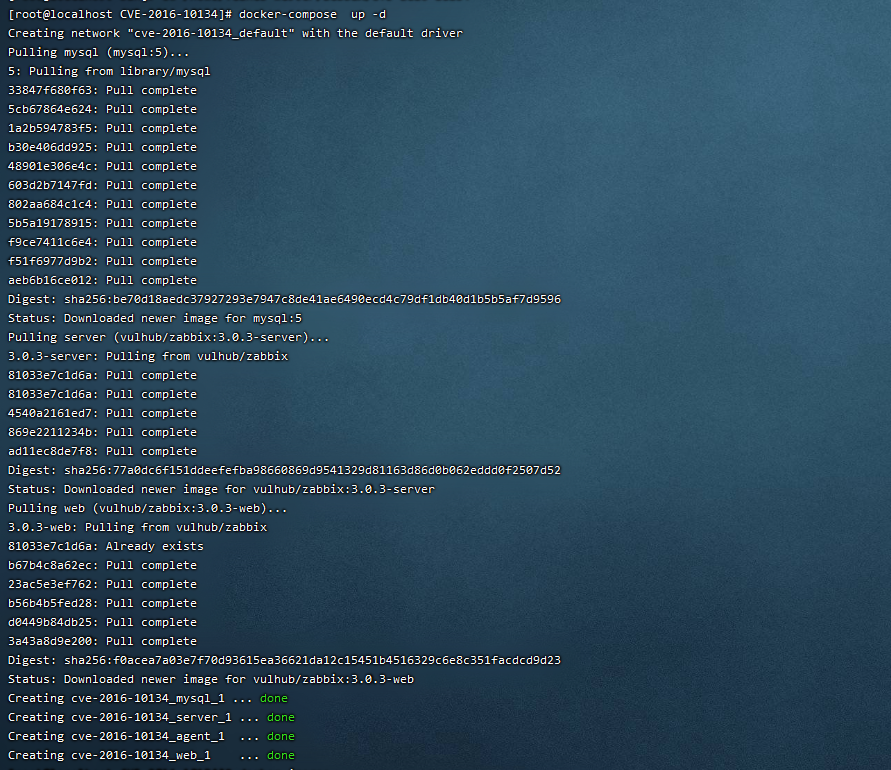The height and width of the screenshot is (770, 891).
Task: Select layer line '869e2211234b: Pull complete'
Action: click(x=102, y=432)
